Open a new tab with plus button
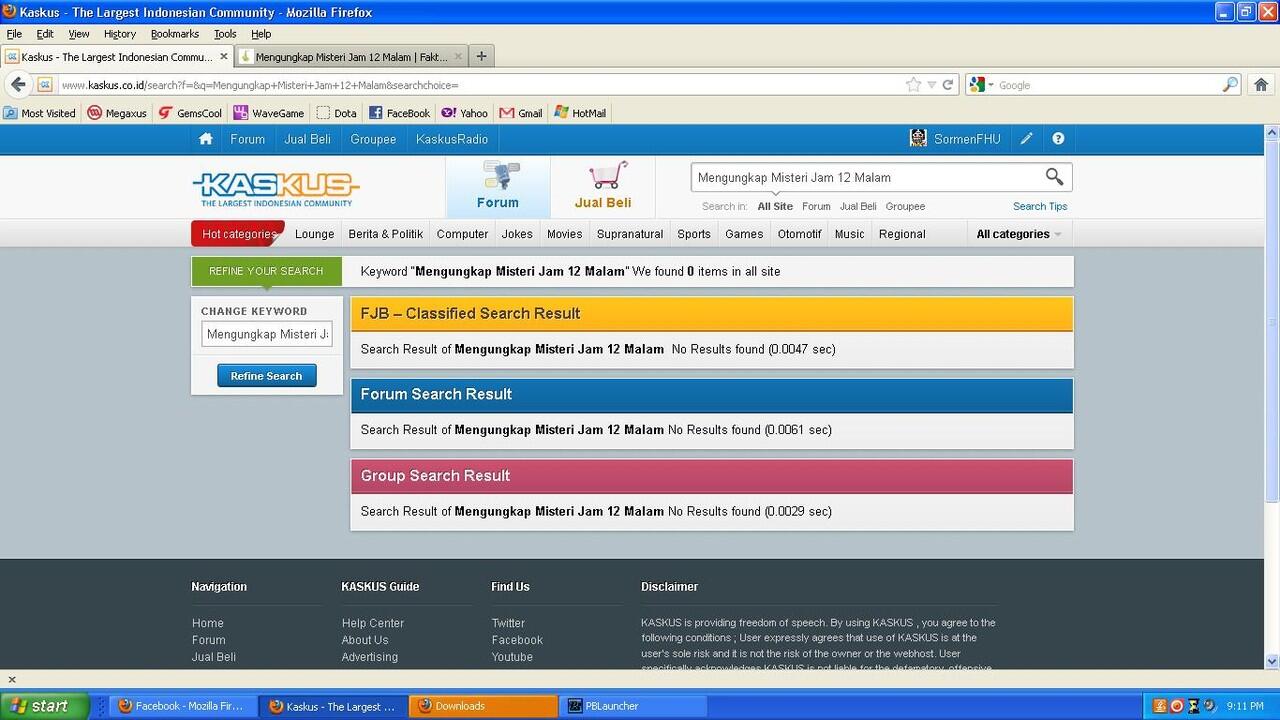 [481, 56]
